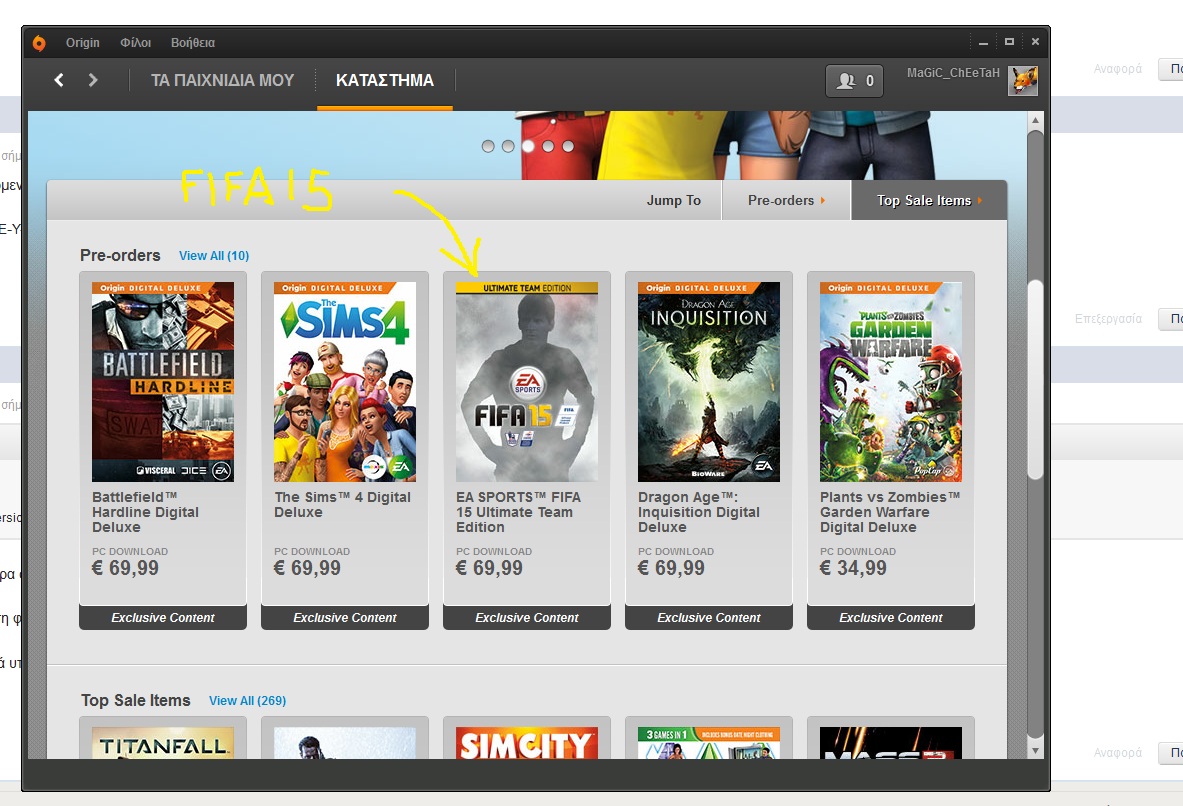Click Επεξεργασία link in background page
The height and width of the screenshot is (806, 1183).
(1108, 319)
